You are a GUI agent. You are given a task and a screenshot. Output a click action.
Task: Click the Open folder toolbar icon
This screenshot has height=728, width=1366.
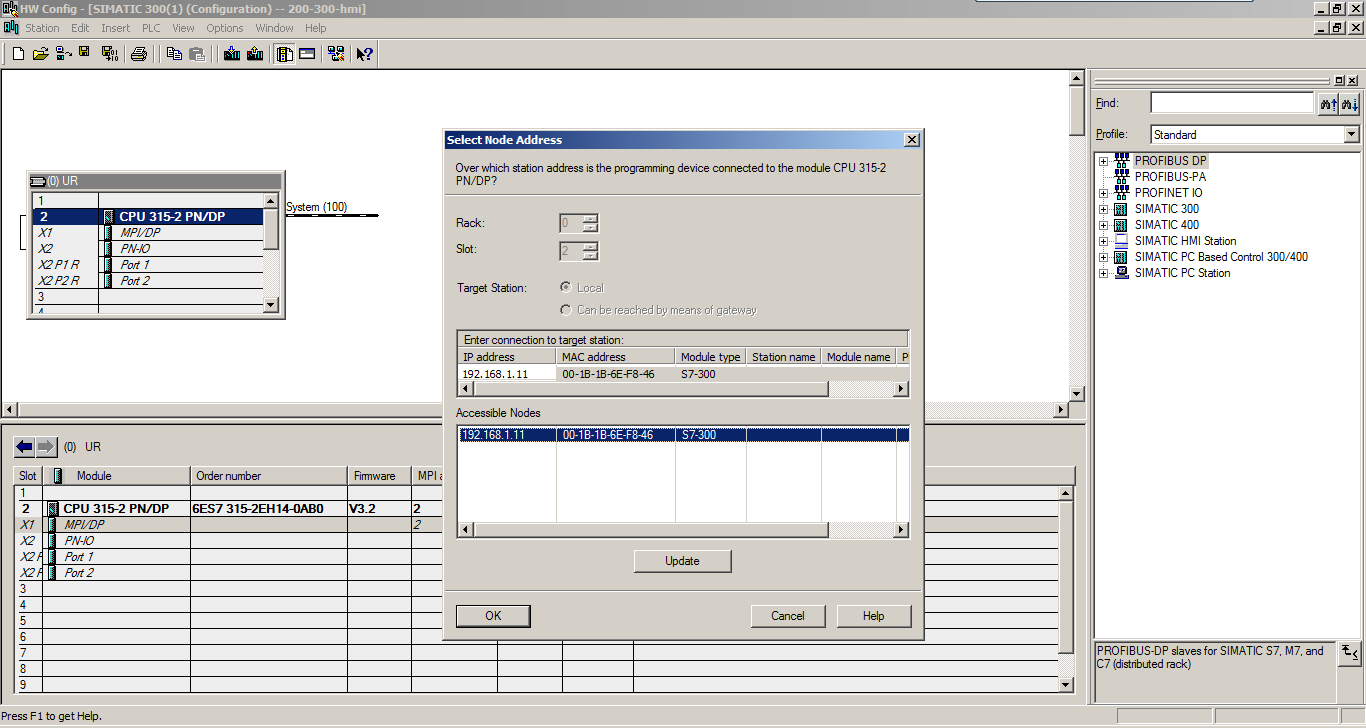(x=41, y=54)
